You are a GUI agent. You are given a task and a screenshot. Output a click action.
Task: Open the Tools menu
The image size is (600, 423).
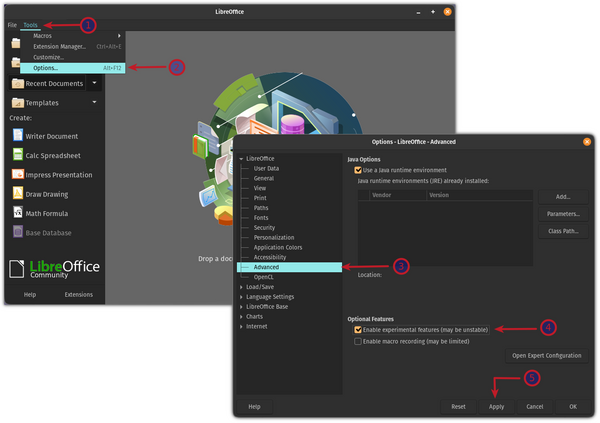point(30,24)
